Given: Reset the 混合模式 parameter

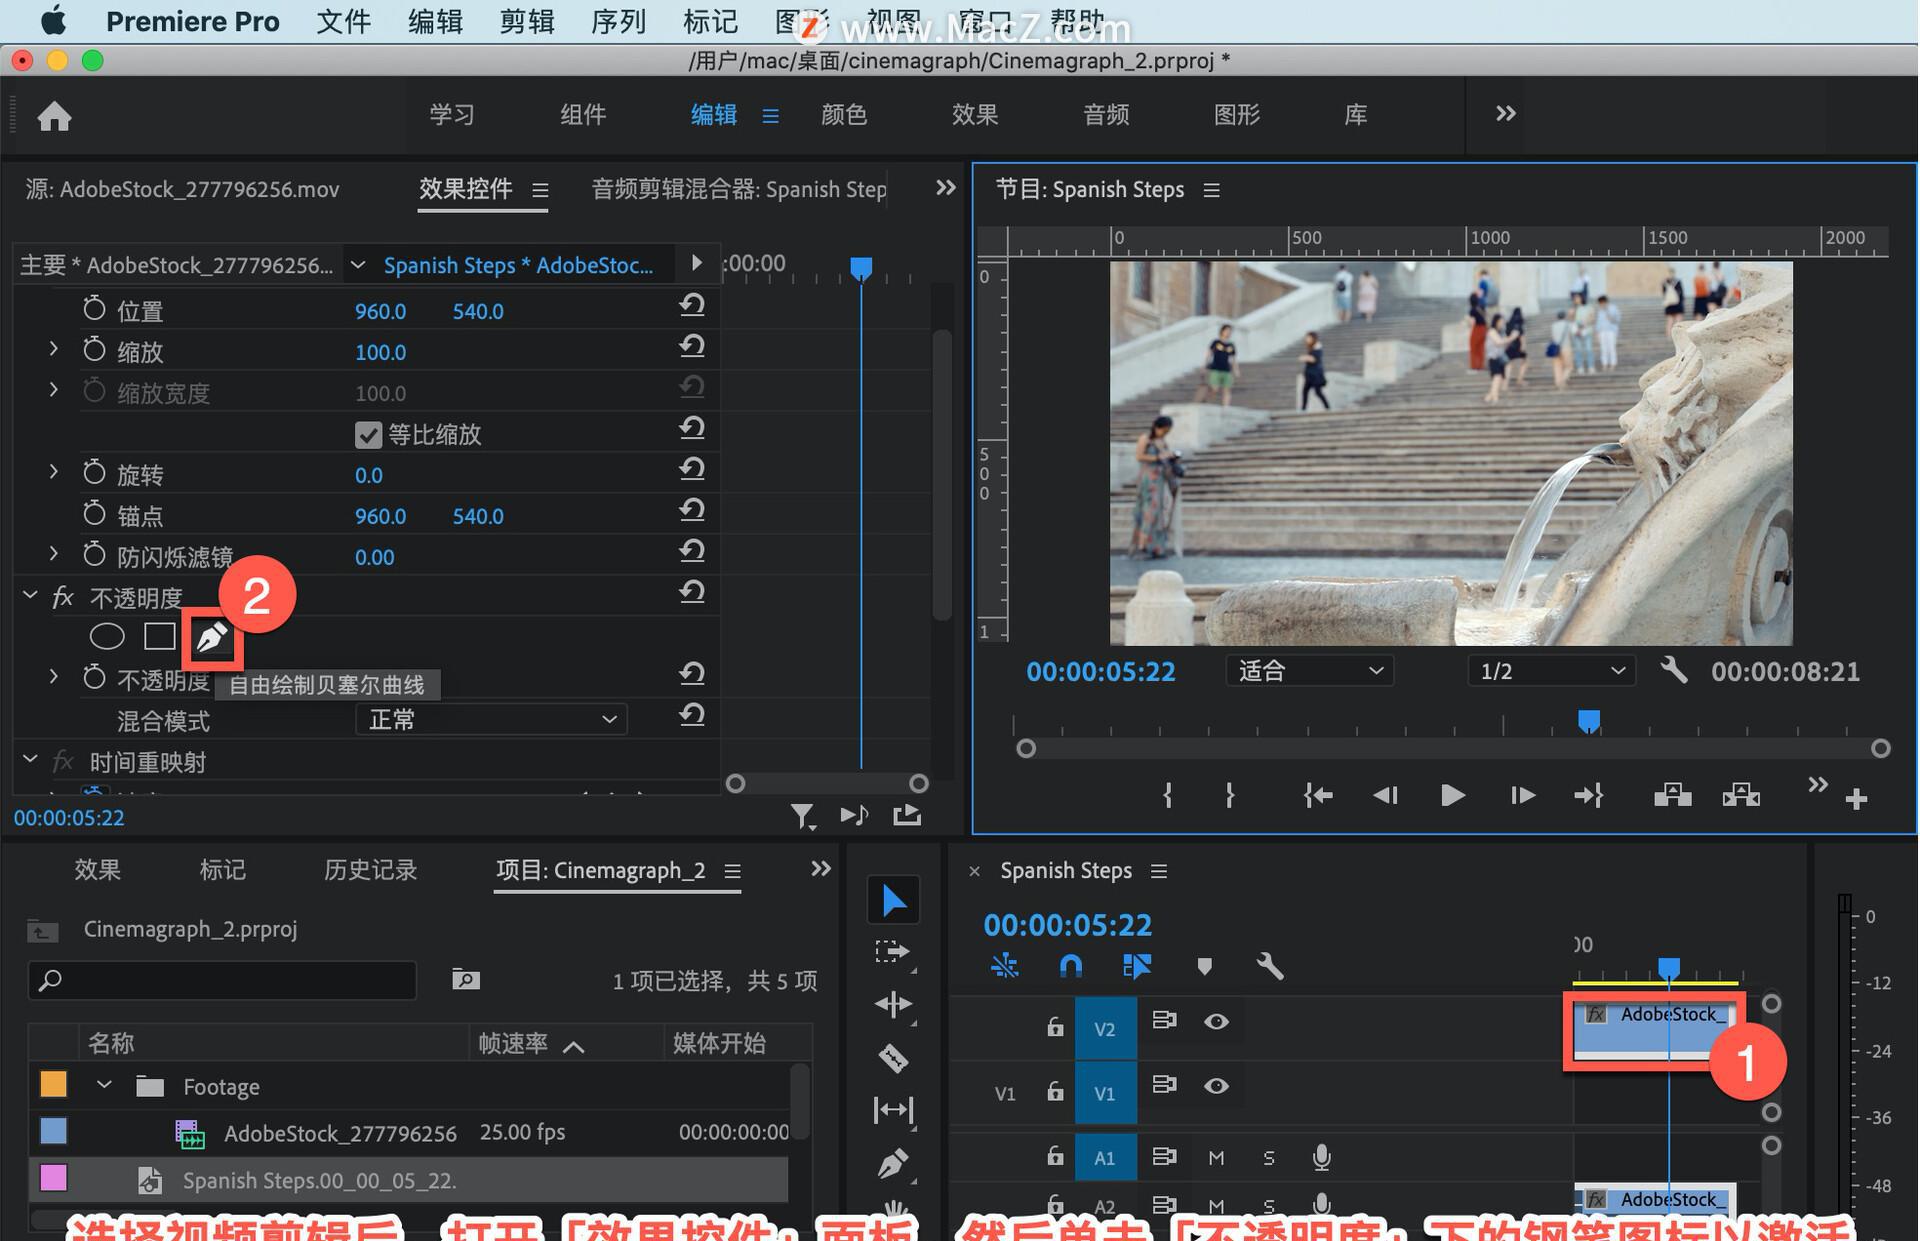Looking at the screenshot, I should tap(692, 715).
